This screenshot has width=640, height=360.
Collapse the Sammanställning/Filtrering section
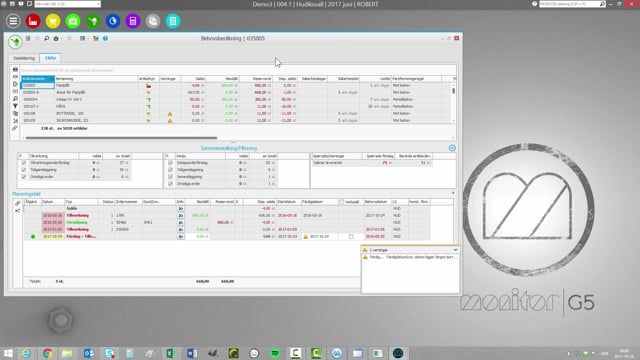pos(452,148)
